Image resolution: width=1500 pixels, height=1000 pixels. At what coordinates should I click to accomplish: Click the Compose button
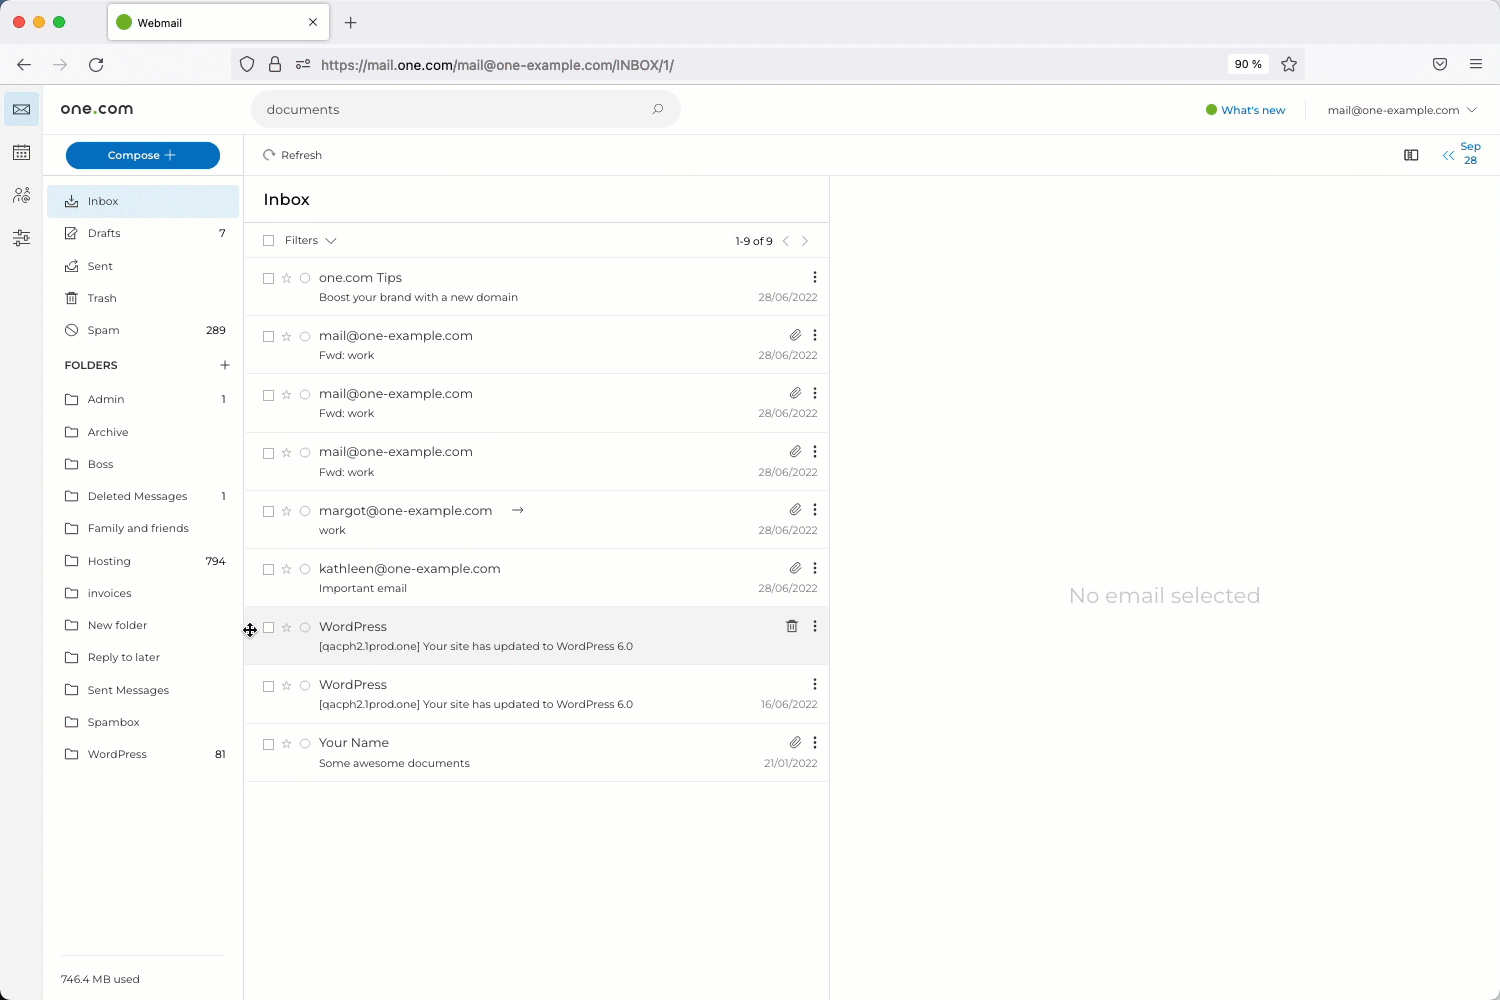(x=142, y=155)
